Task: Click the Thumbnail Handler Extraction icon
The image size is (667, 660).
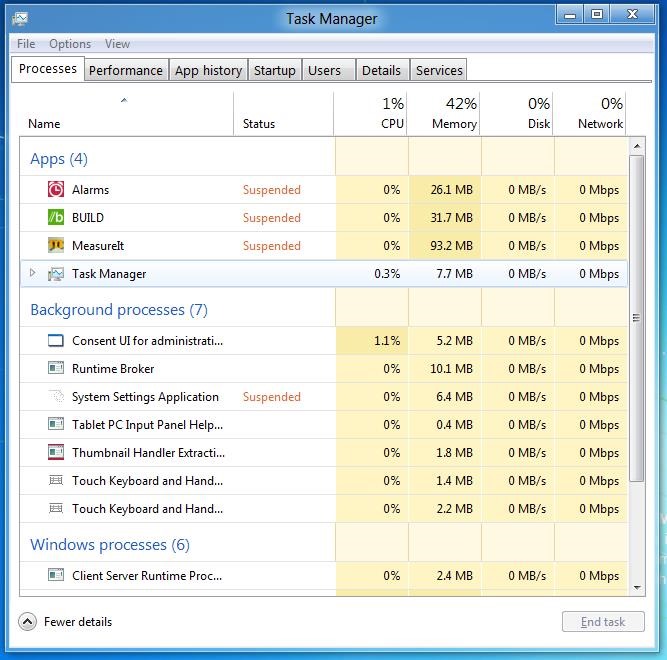Action: point(56,452)
